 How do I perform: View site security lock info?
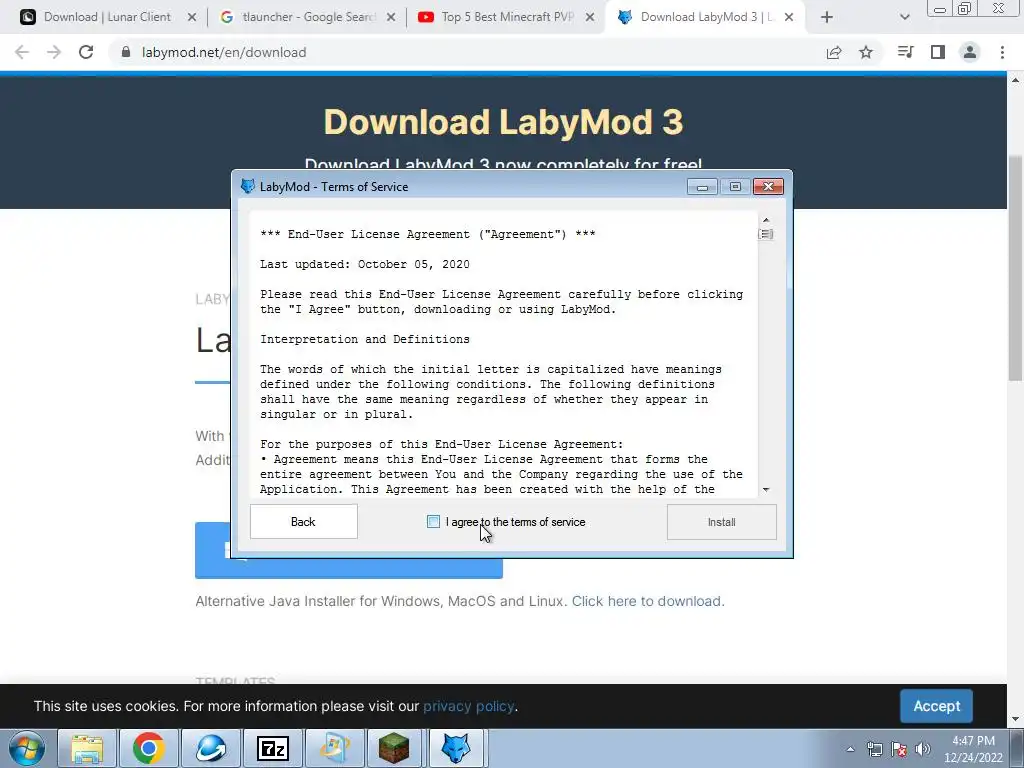pos(126,52)
